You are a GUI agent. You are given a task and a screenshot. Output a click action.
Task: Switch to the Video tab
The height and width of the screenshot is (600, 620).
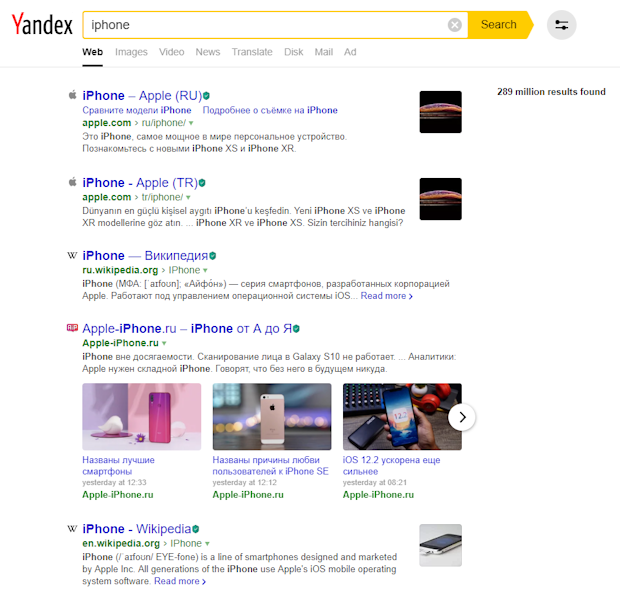(x=172, y=52)
